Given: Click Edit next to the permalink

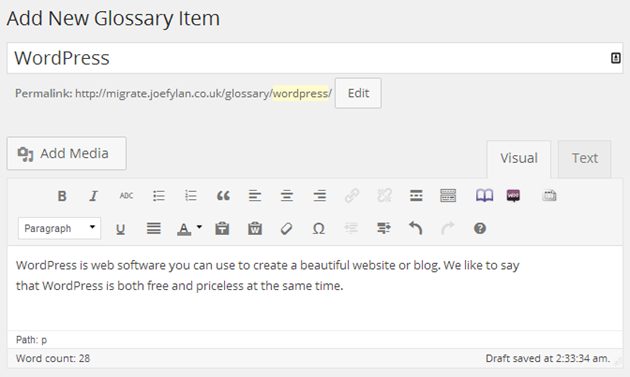Looking at the screenshot, I should coord(358,93).
